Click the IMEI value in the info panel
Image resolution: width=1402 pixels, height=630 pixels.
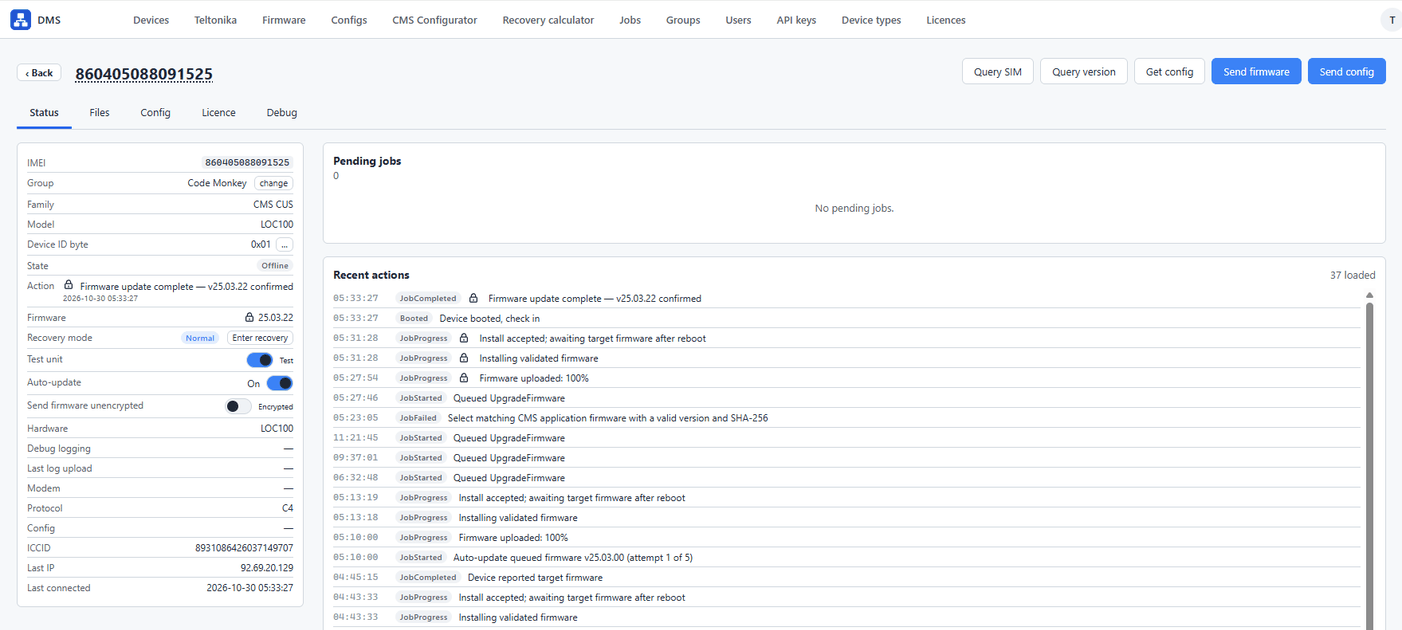click(x=247, y=162)
